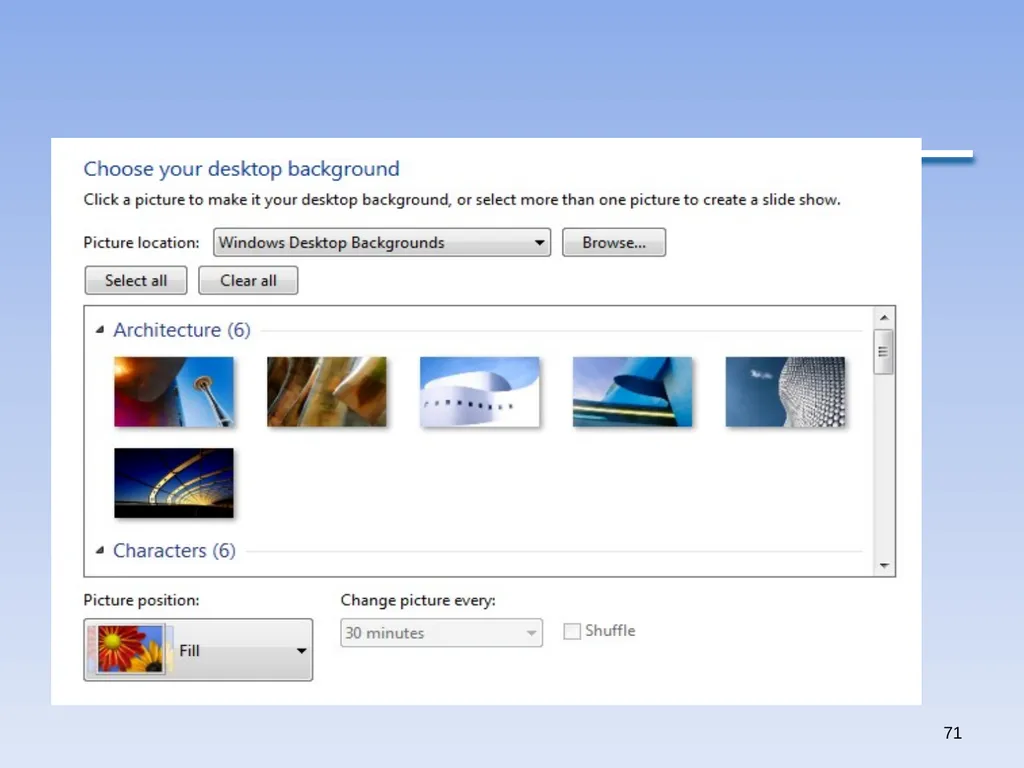The width and height of the screenshot is (1024, 768).
Task: Click the Browse... button
Action: [x=614, y=242]
